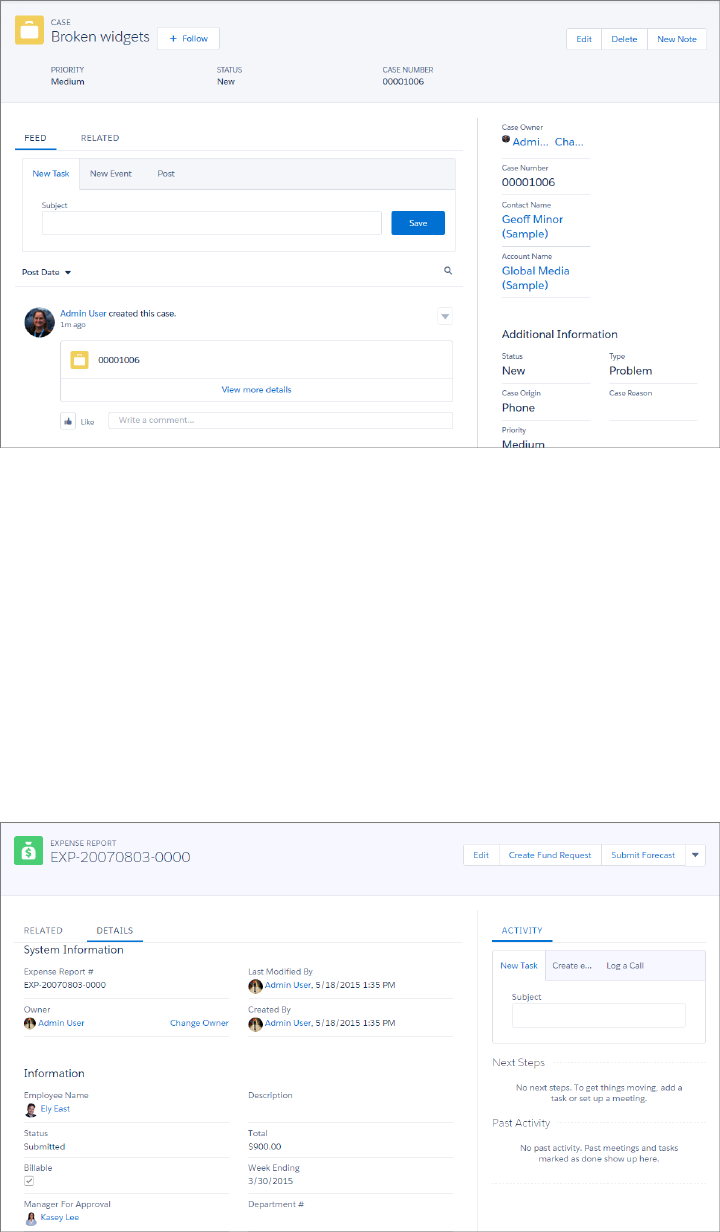
Task: Toggle the Billable checkbox
Action: click(29, 1181)
